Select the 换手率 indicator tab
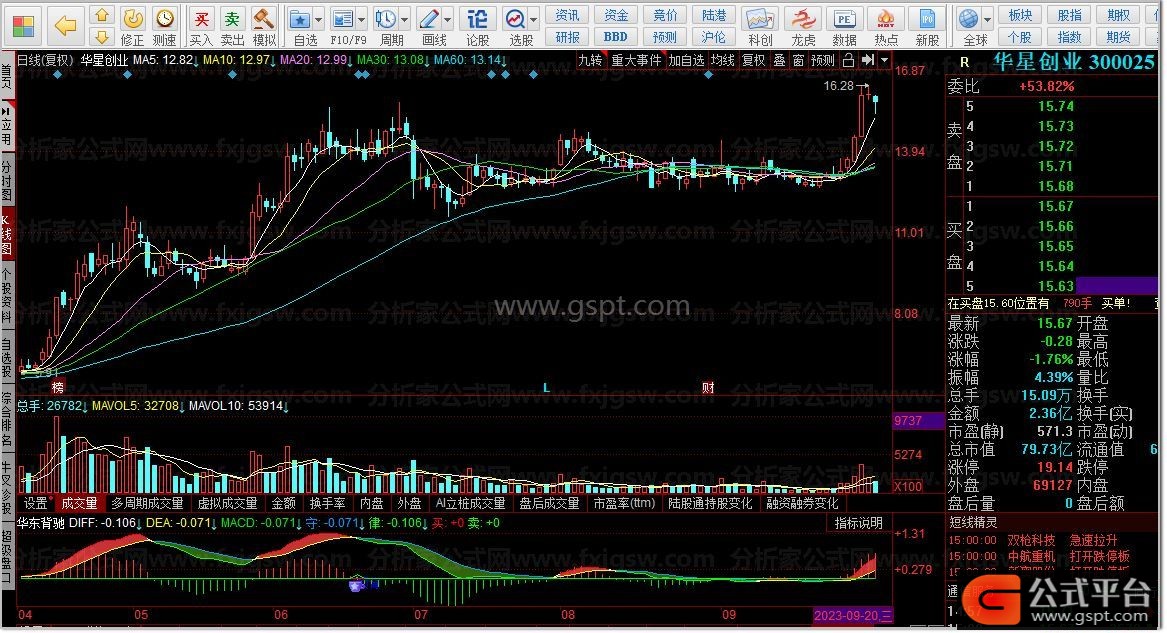Image resolution: width=1167 pixels, height=633 pixels. [327, 504]
